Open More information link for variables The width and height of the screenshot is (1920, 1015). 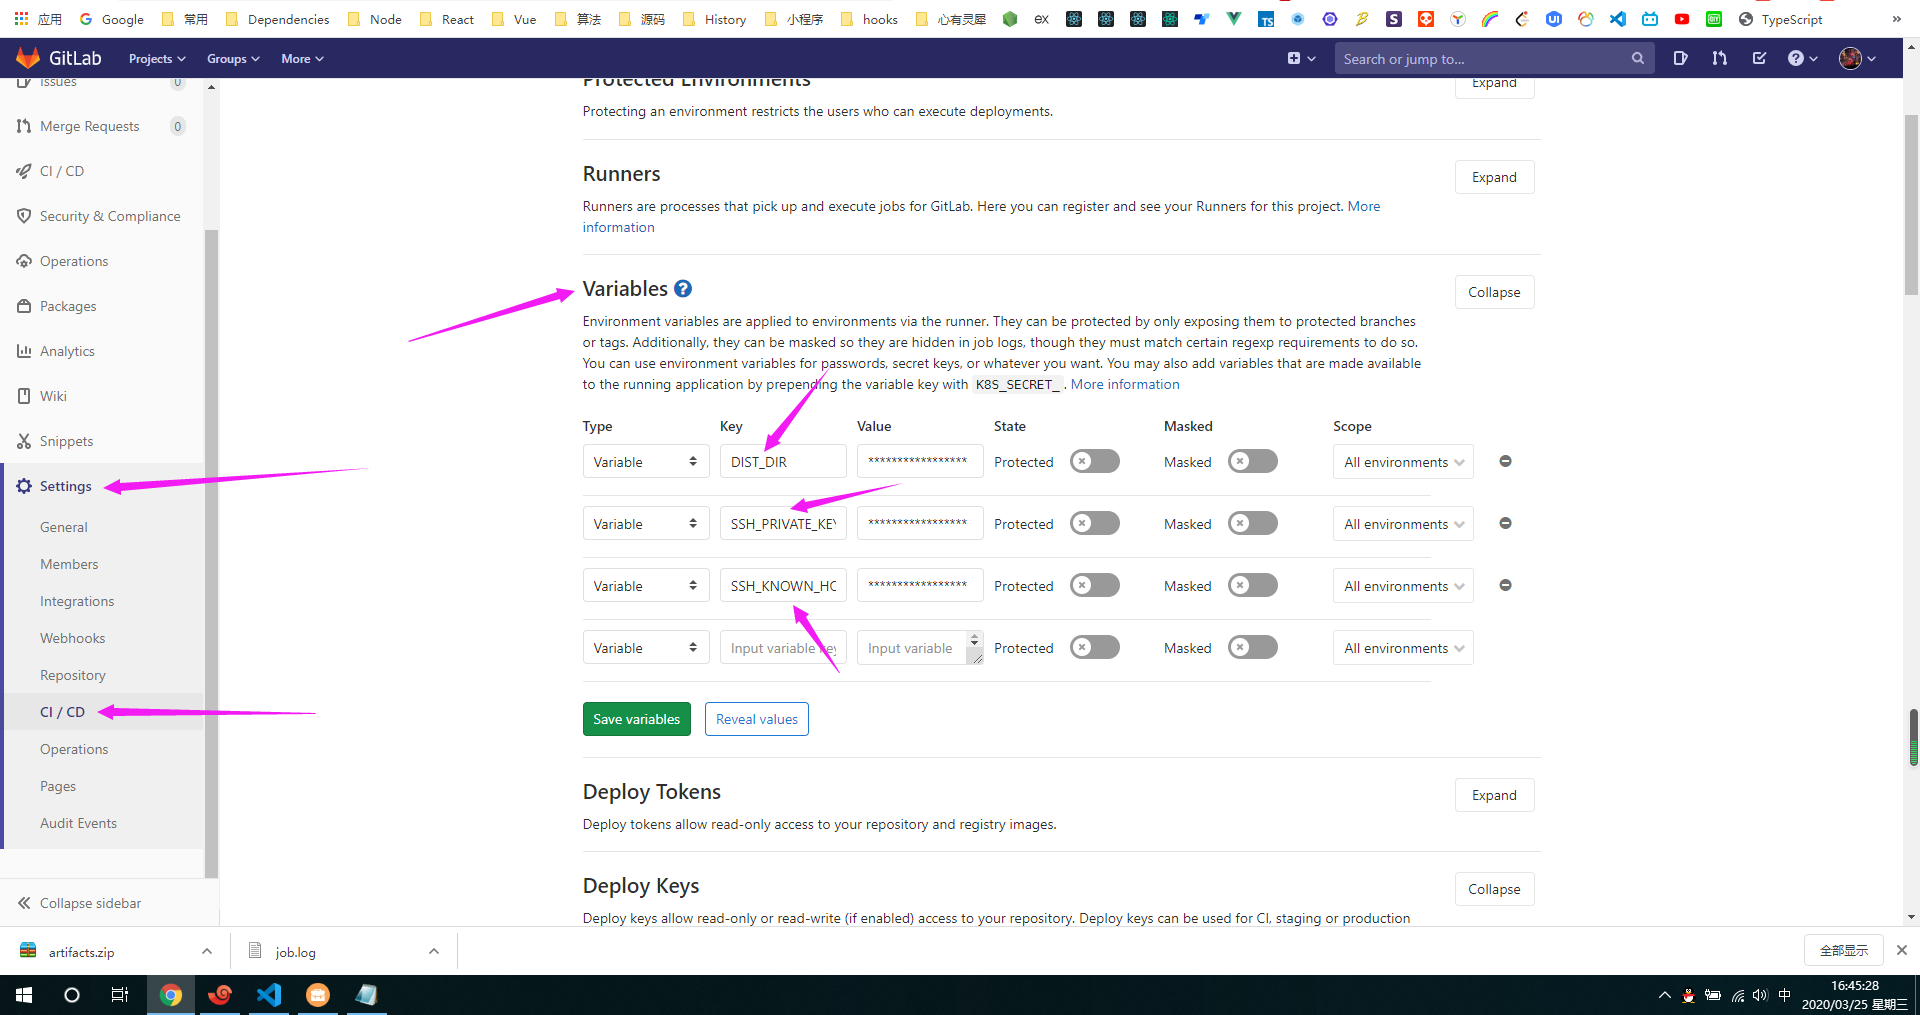(x=1125, y=384)
